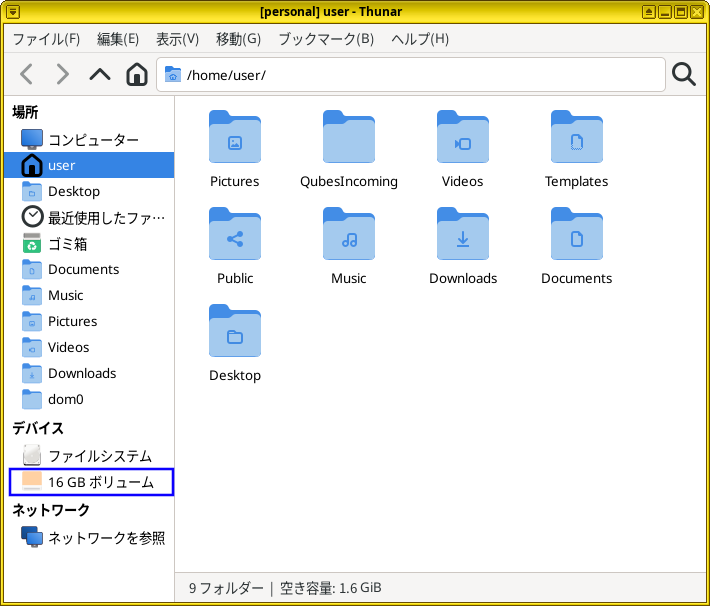710x606 pixels.
Task: Select the Downloads folder icon in main view
Action: click(463, 234)
